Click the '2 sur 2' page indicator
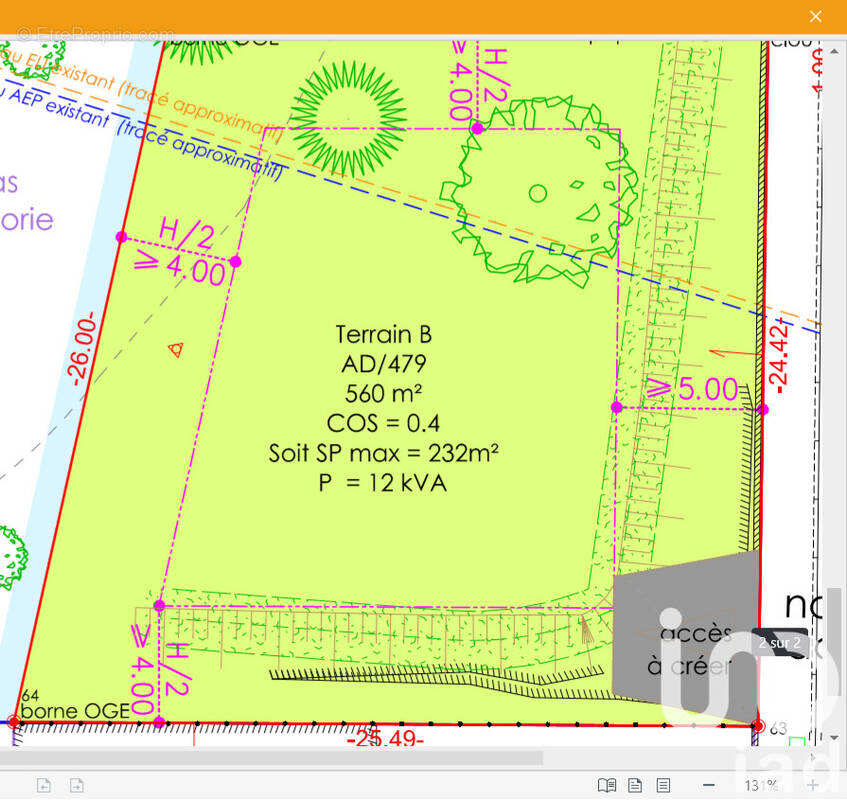This screenshot has height=800, width=847. (x=779, y=643)
